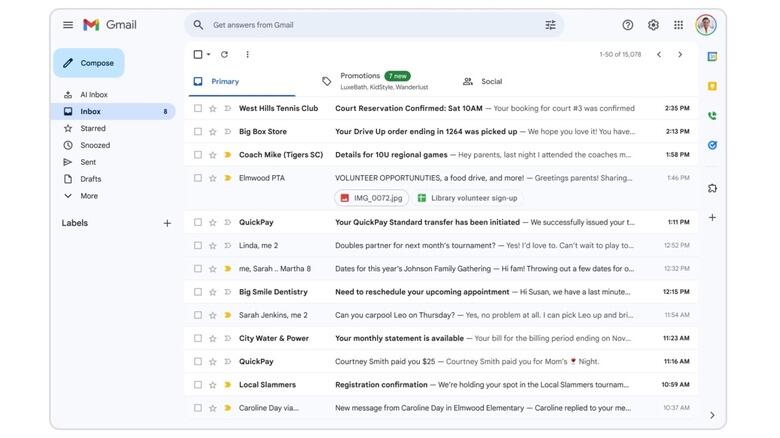Image resolution: width=780 pixels, height=438 pixels.
Task: Open Google Keep in side panel
Action: (x=712, y=86)
